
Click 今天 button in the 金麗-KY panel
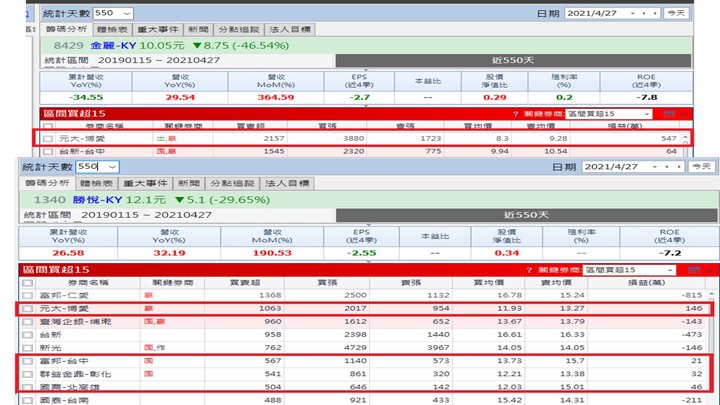click(x=676, y=13)
